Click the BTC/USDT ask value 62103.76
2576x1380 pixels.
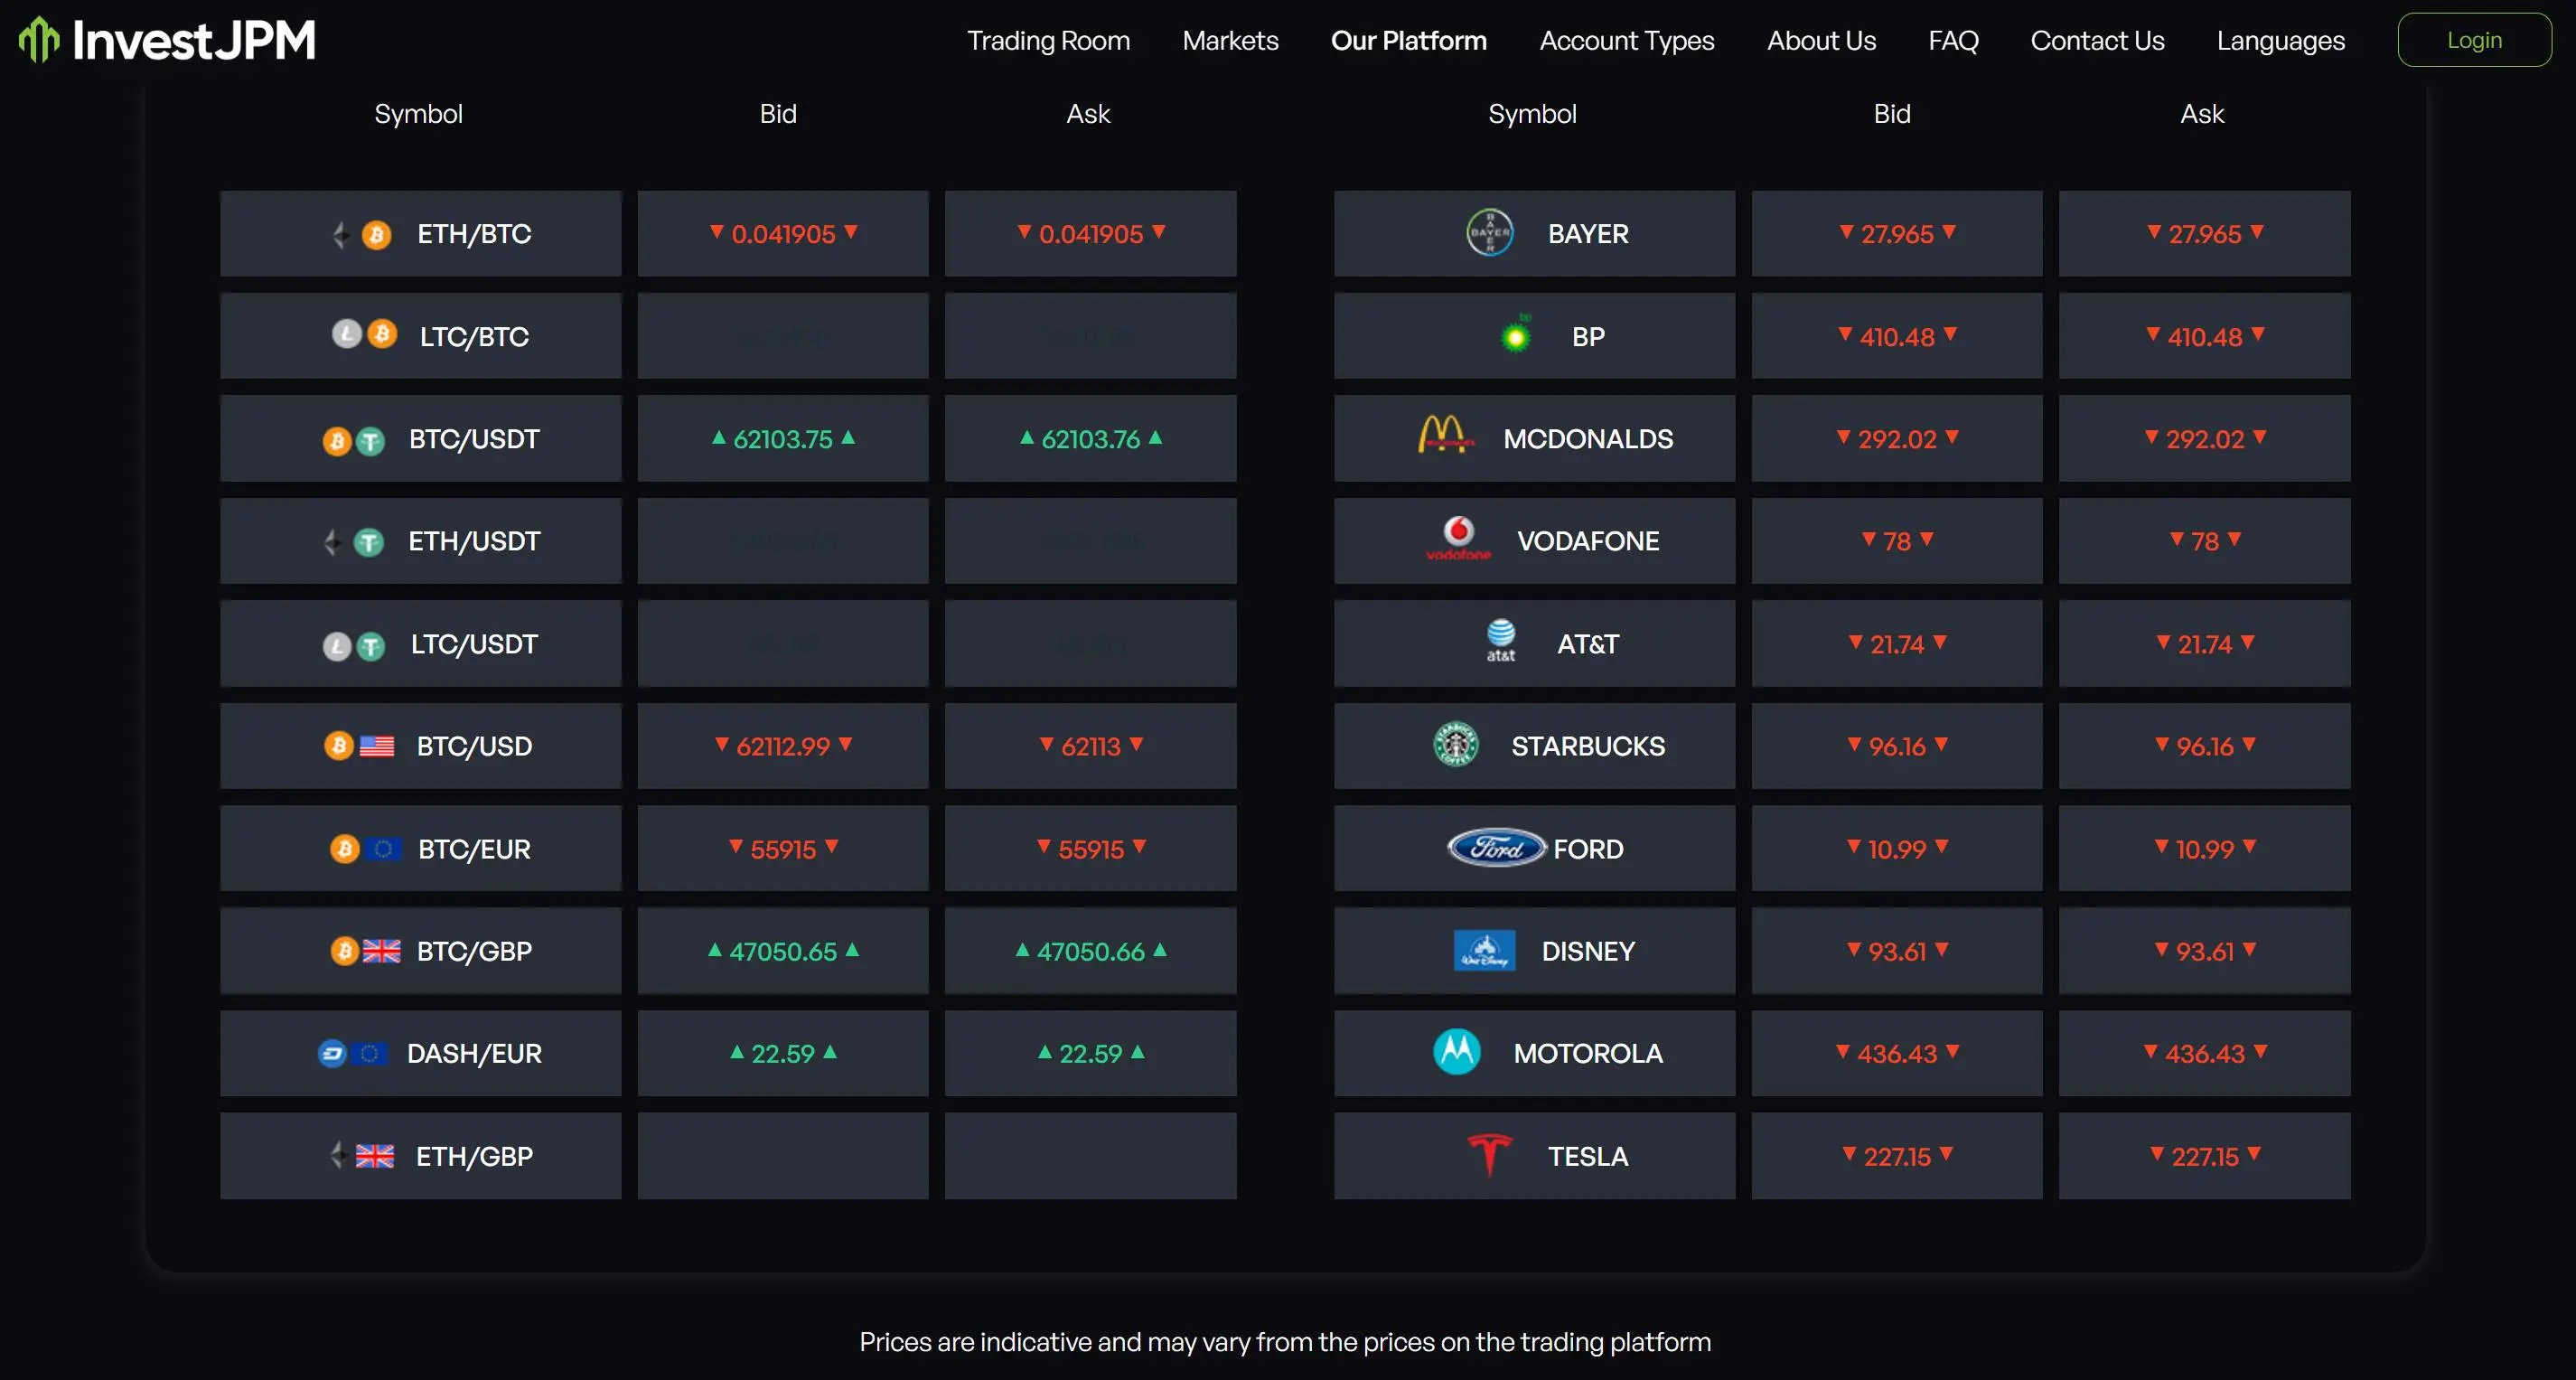click(x=1090, y=439)
